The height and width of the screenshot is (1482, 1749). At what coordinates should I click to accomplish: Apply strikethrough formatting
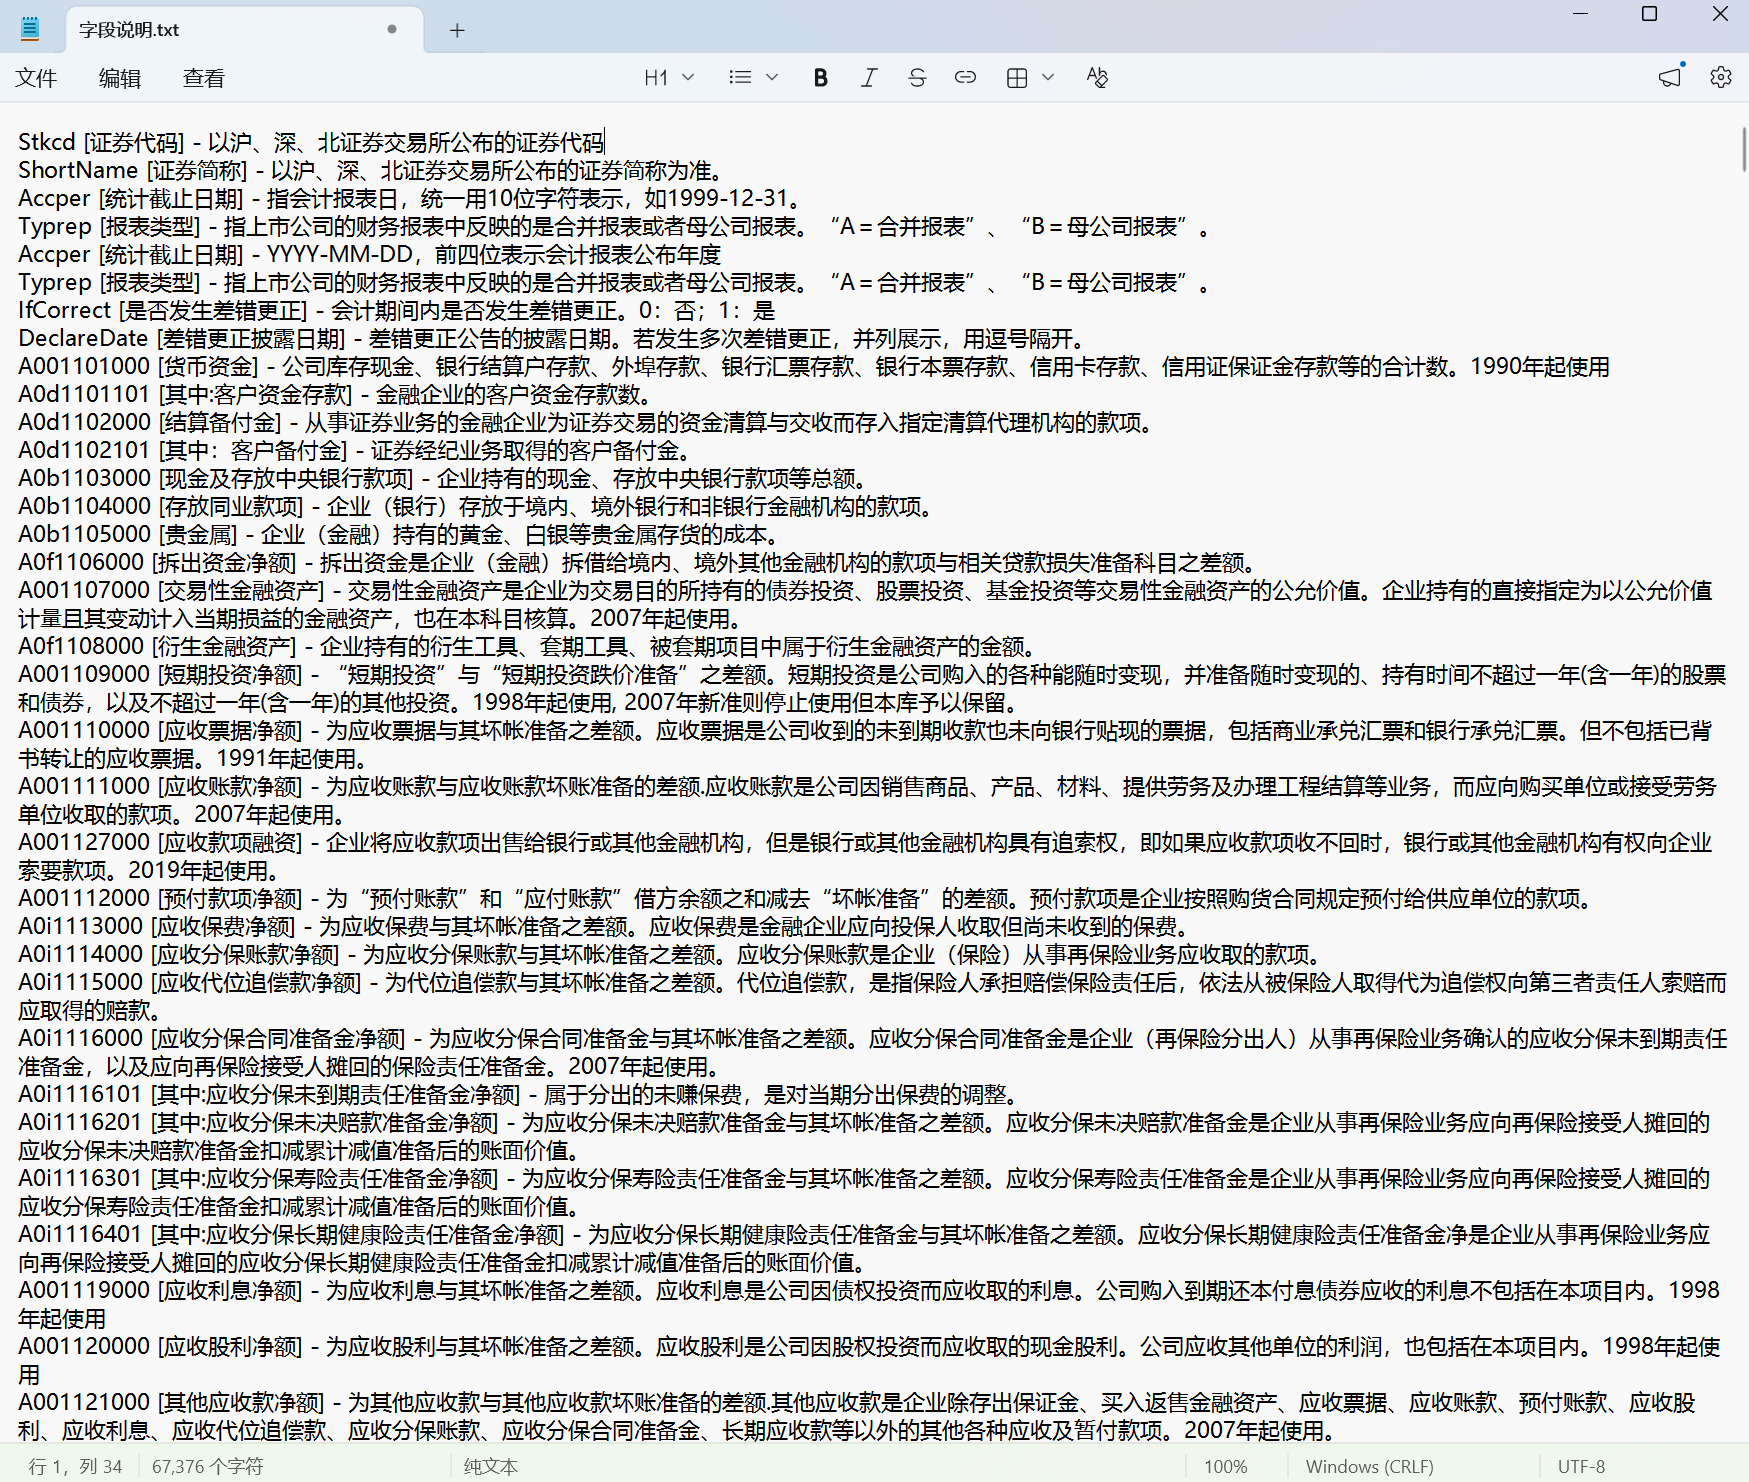coord(917,78)
